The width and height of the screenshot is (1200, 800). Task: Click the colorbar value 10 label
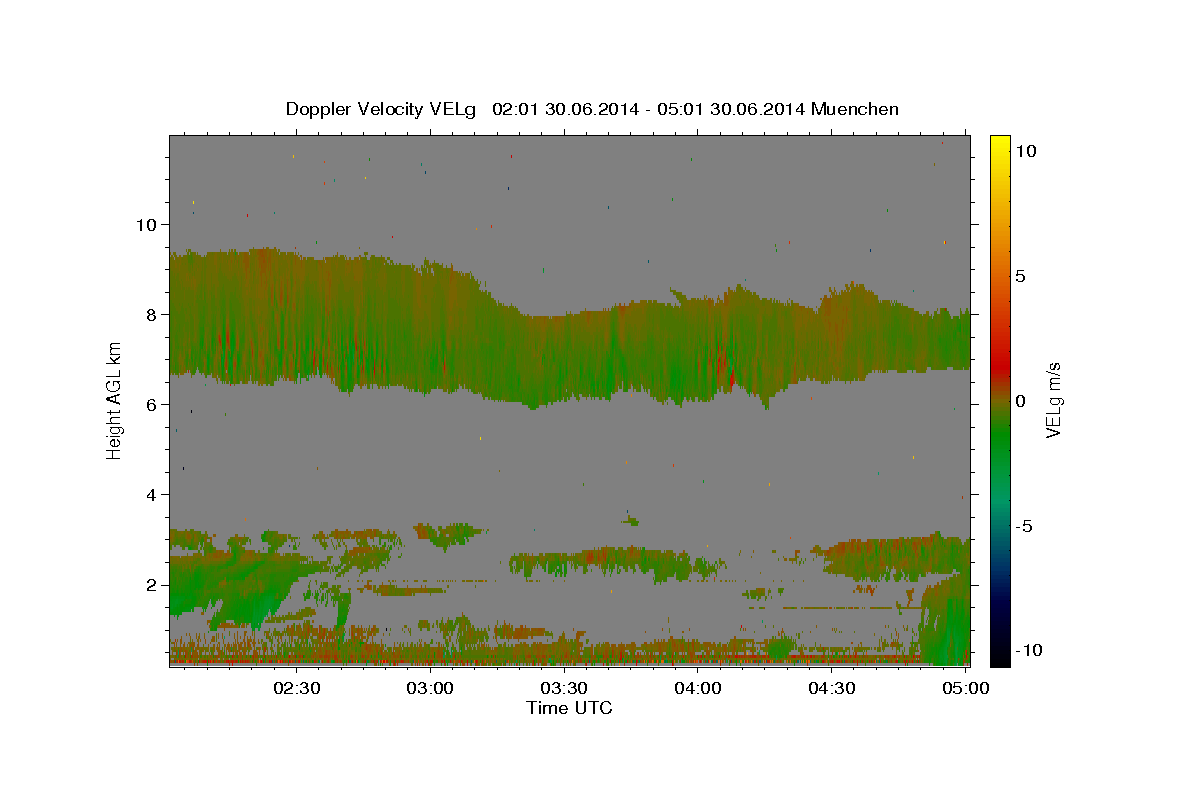tap(1025, 151)
